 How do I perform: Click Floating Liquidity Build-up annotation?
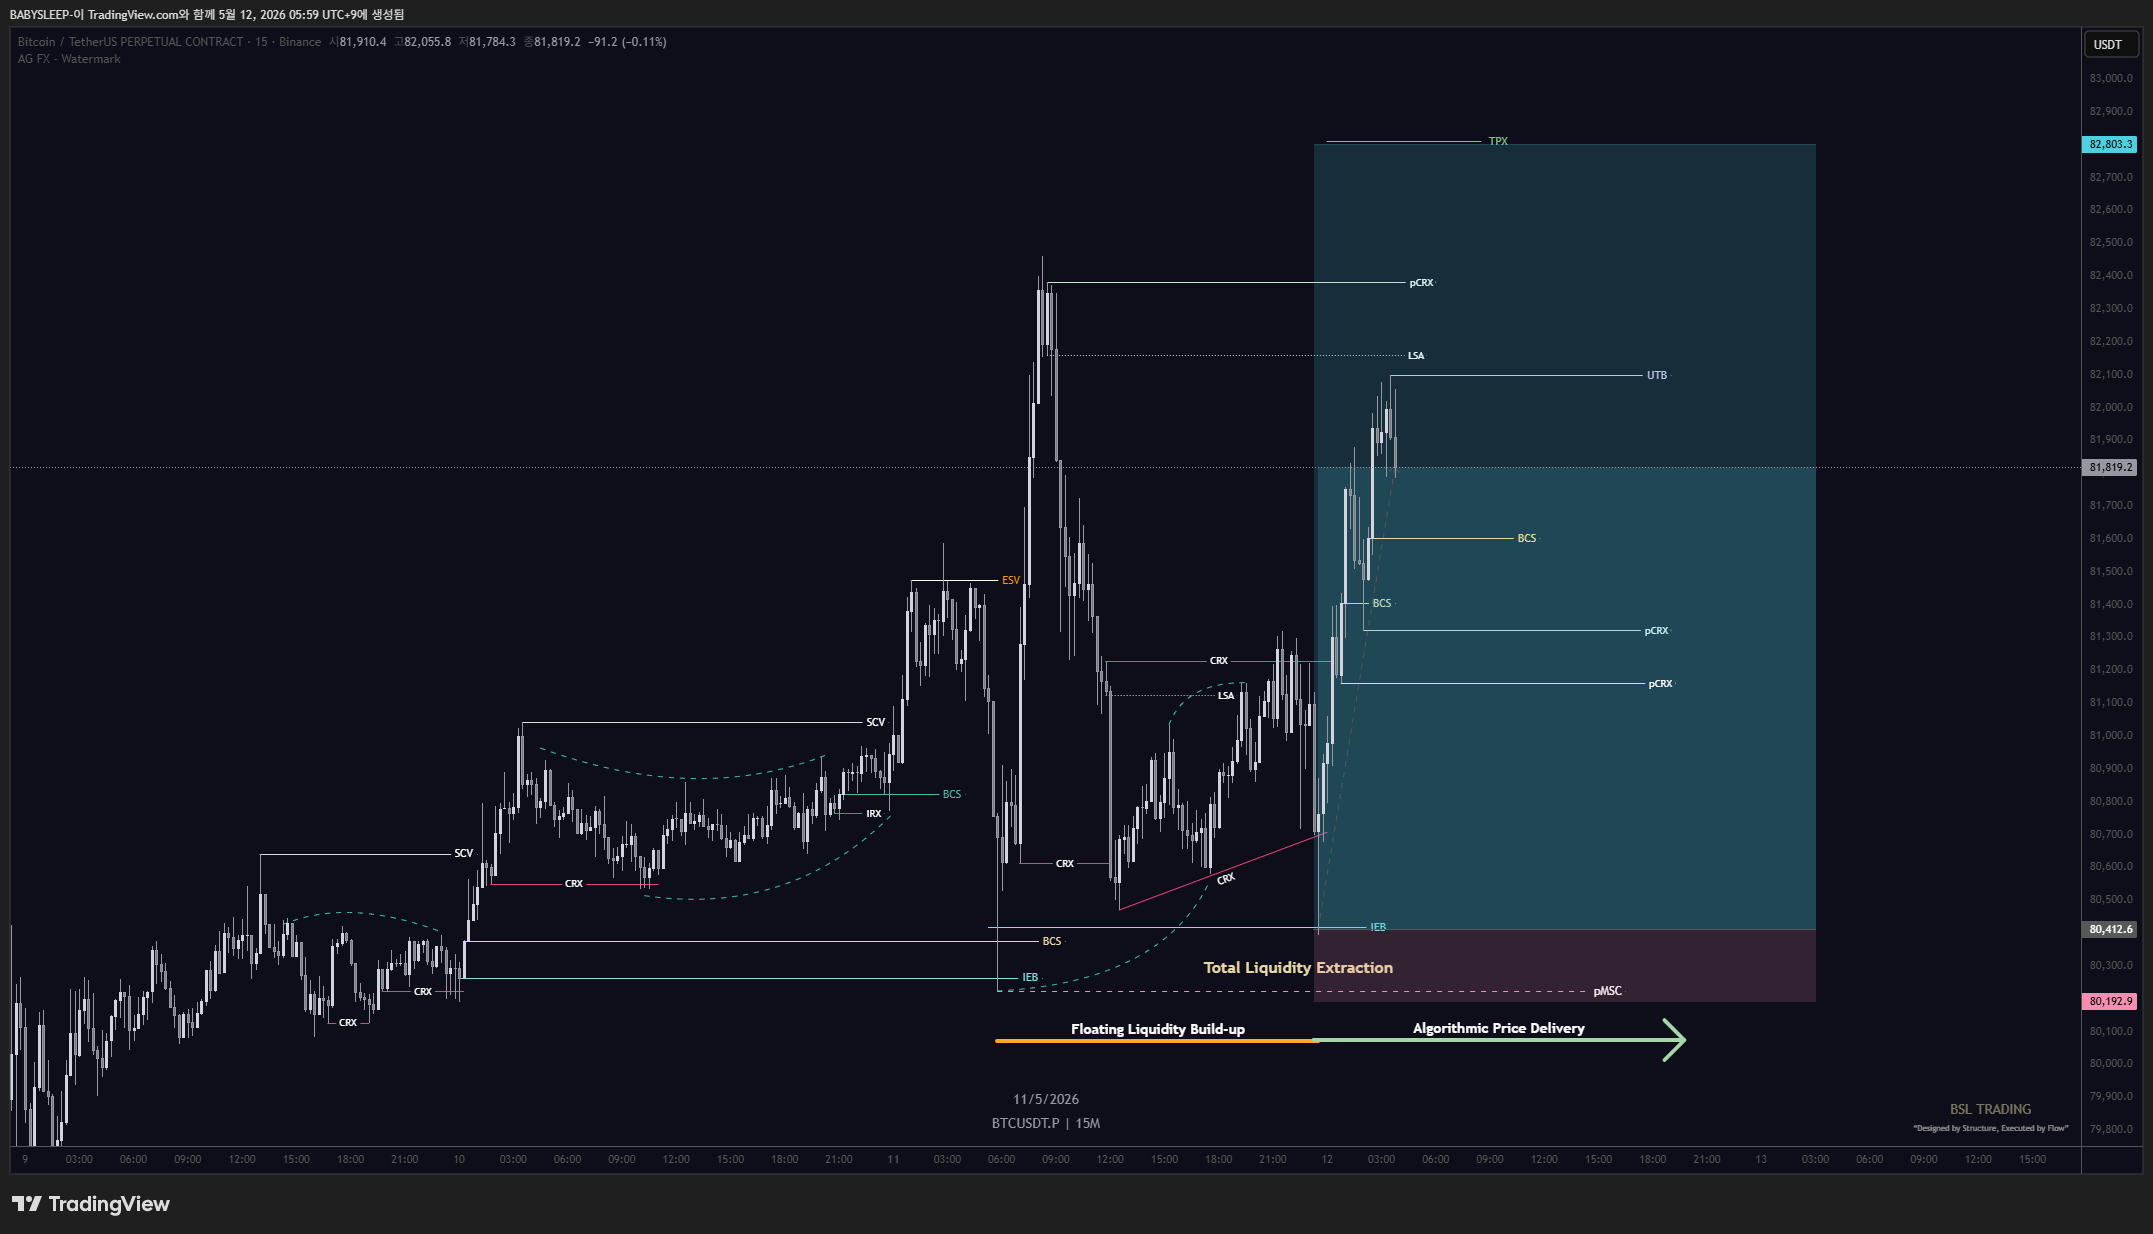1157,1029
